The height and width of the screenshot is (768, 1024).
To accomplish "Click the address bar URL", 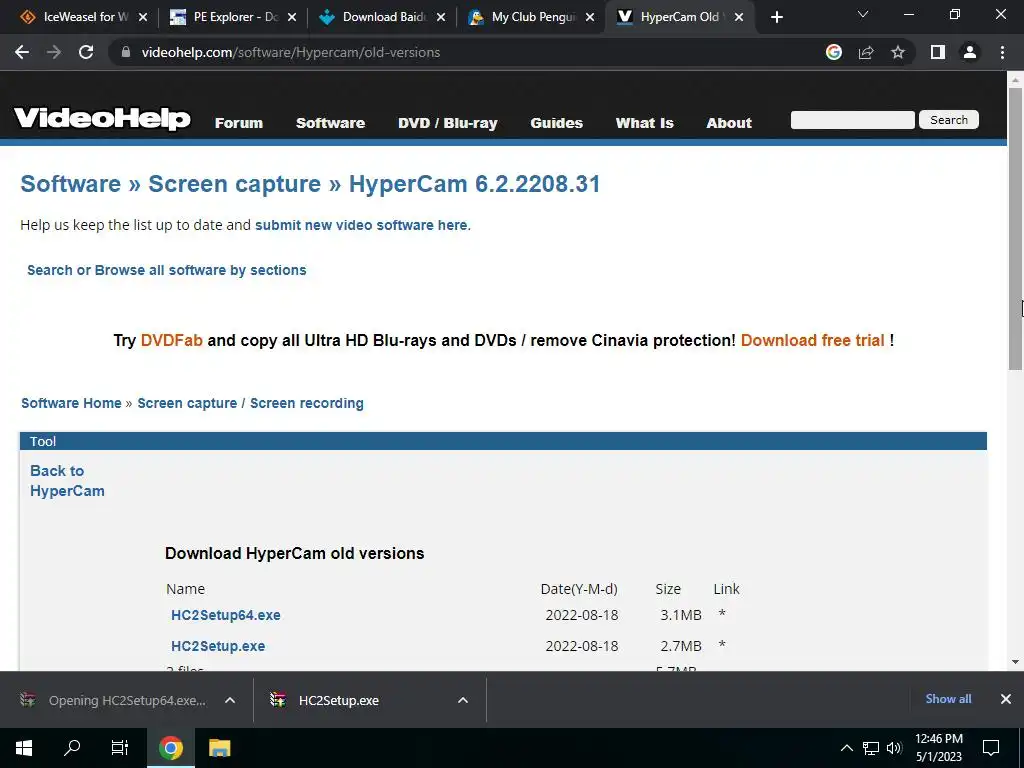I will coord(291,52).
